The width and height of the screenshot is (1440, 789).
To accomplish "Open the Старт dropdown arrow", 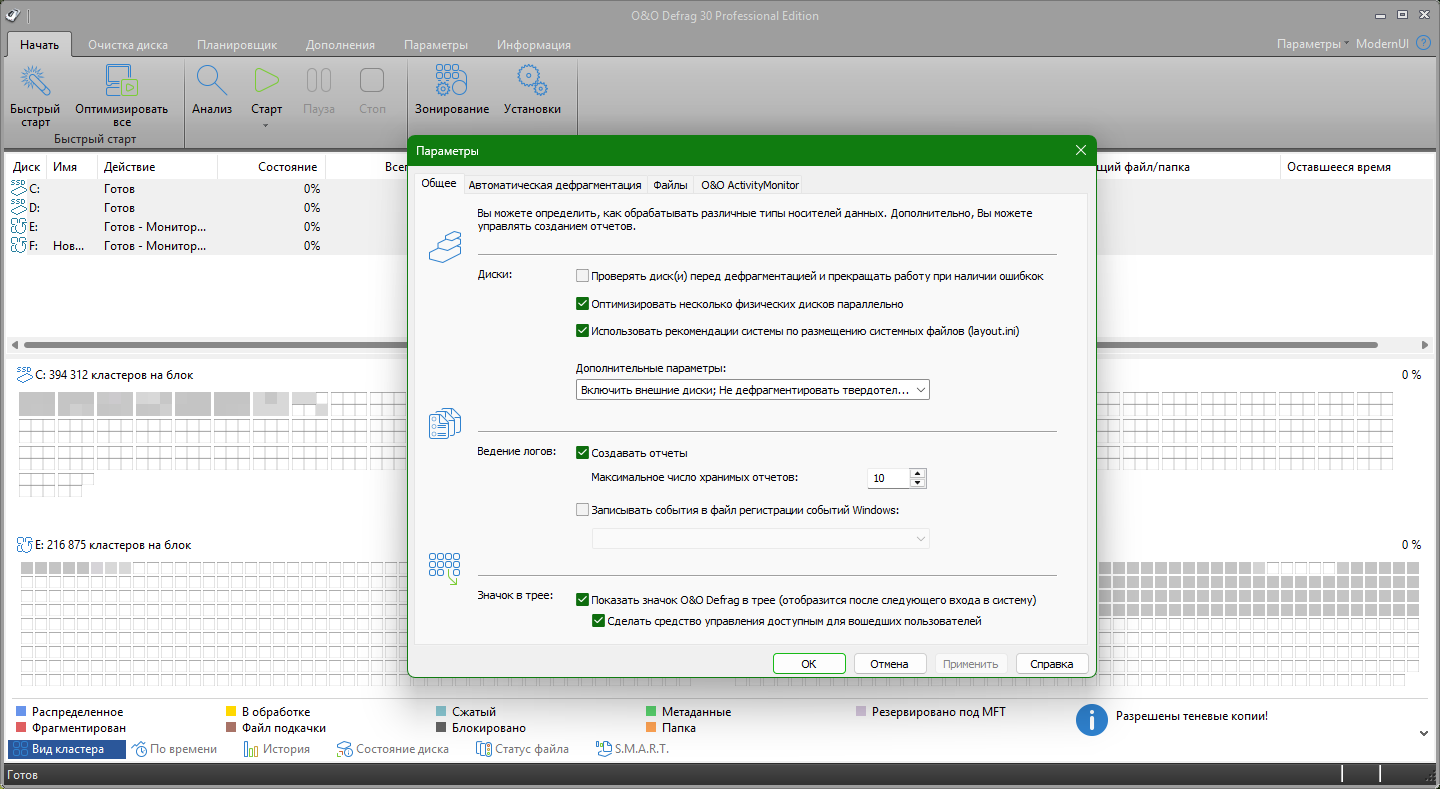I will click(x=266, y=126).
